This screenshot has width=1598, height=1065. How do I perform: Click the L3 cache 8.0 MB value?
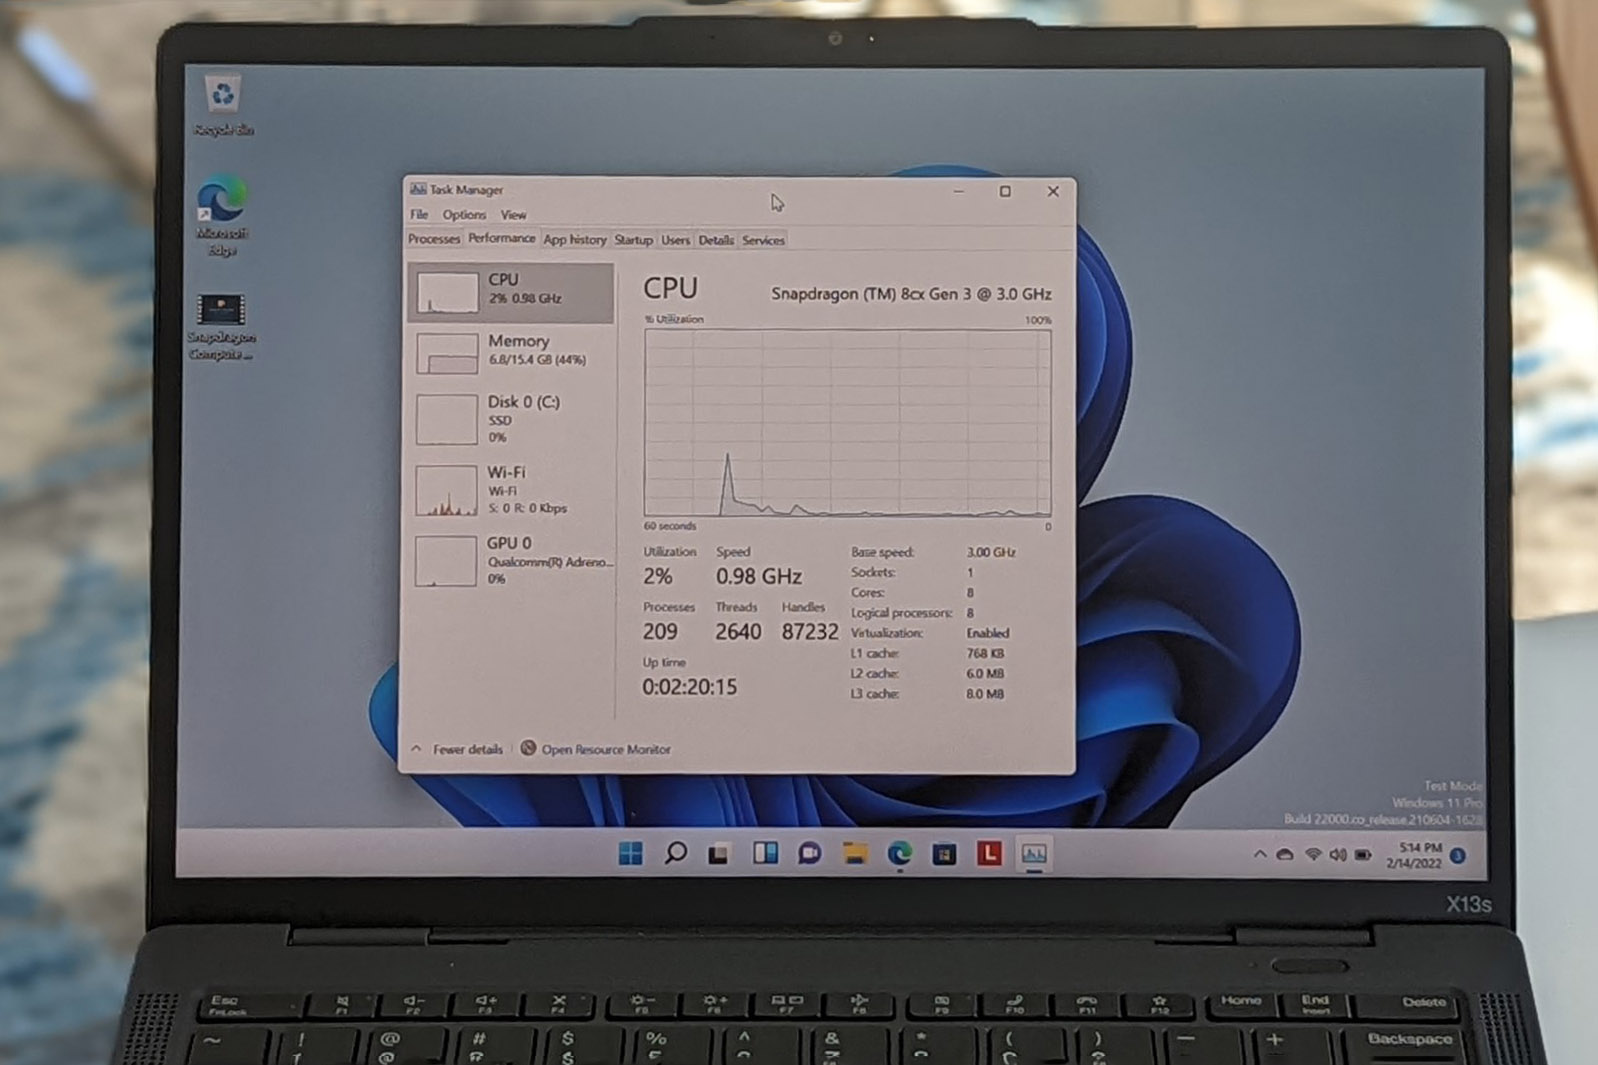[x=985, y=693]
